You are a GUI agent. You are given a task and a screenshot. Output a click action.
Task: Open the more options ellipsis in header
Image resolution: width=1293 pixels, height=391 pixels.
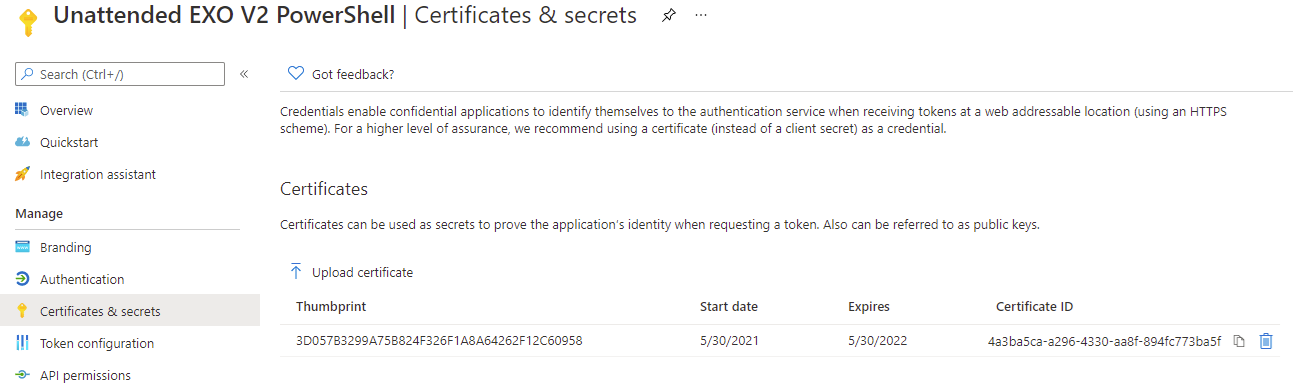click(x=701, y=17)
